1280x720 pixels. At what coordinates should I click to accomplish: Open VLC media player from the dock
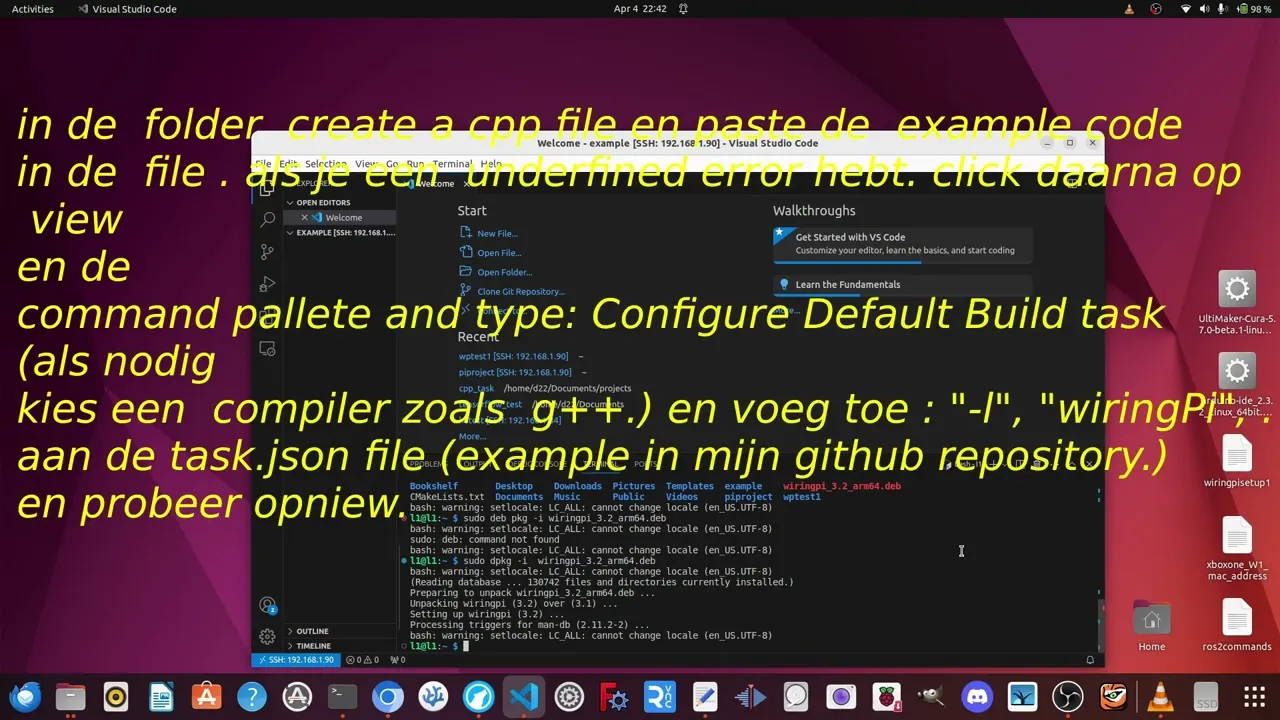(x=1159, y=696)
